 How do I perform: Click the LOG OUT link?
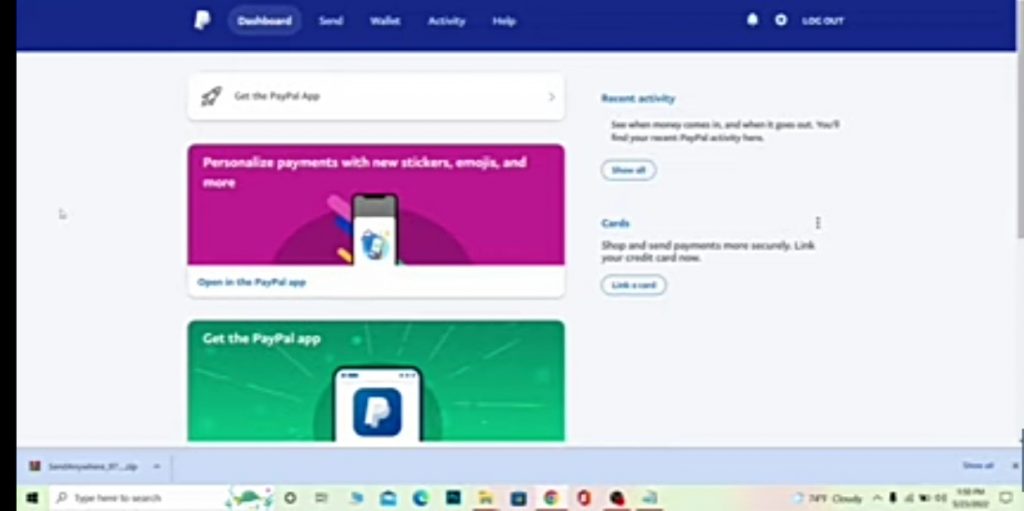(823, 21)
